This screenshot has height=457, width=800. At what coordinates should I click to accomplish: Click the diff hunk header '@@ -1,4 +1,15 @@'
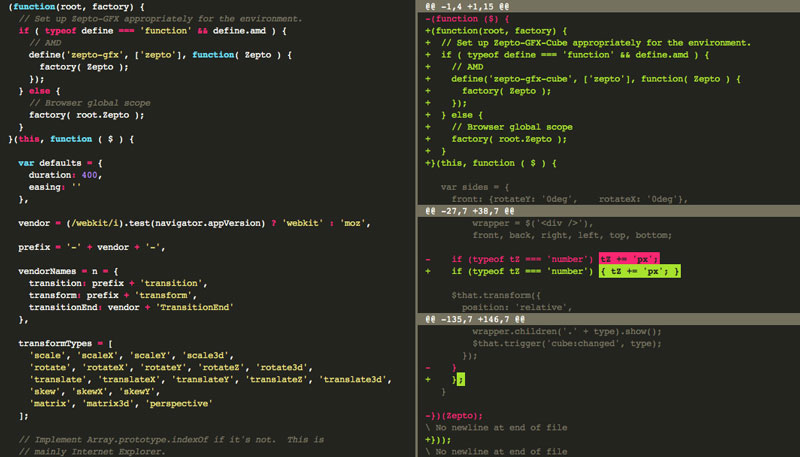coord(467,7)
